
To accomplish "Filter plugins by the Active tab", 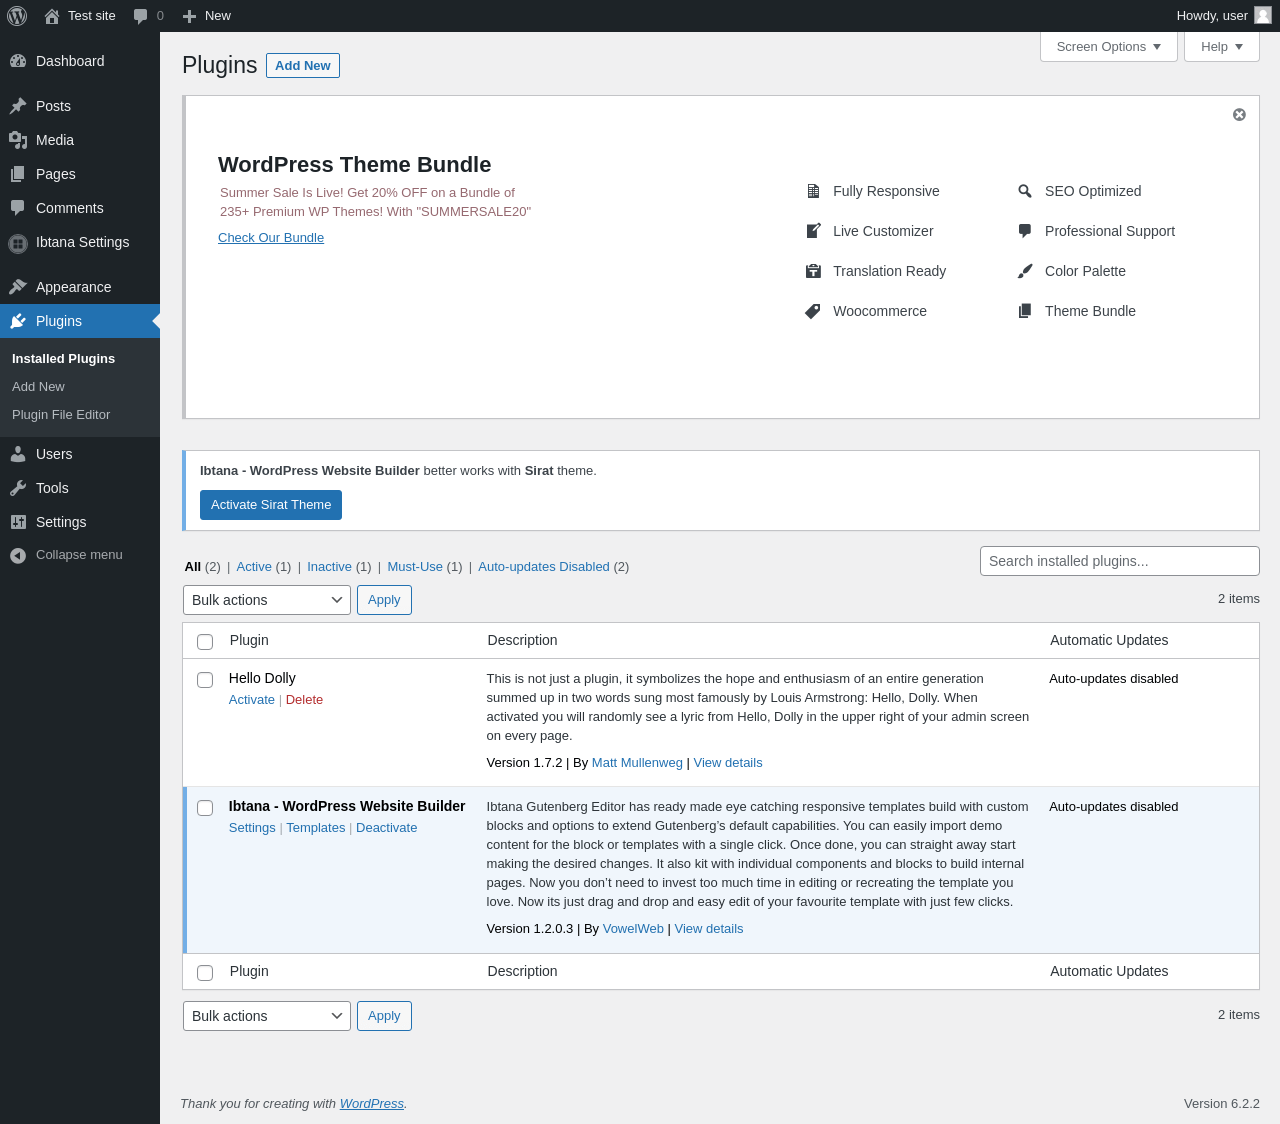I will coord(254,567).
